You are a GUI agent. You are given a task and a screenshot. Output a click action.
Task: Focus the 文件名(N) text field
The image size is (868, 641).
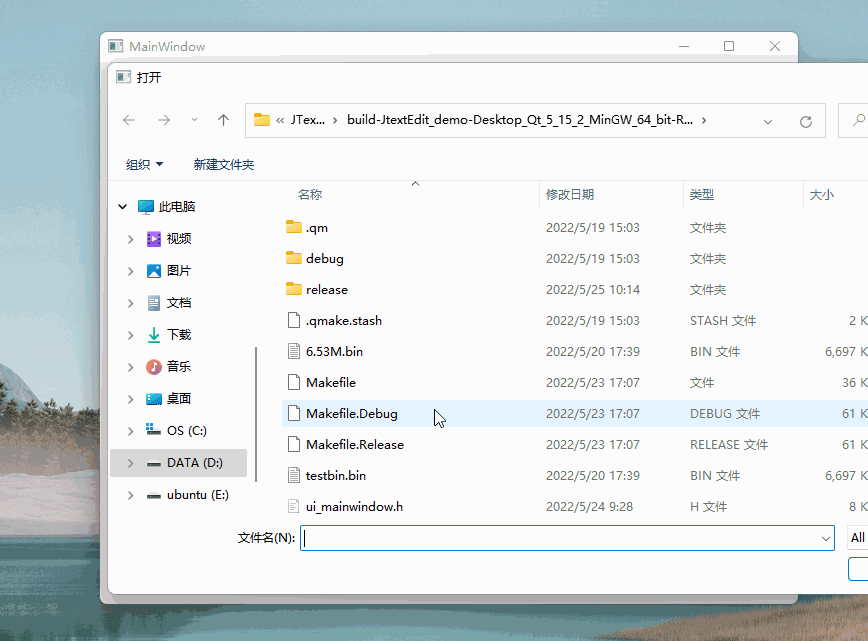pyautogui.click(x=559, y=538)
